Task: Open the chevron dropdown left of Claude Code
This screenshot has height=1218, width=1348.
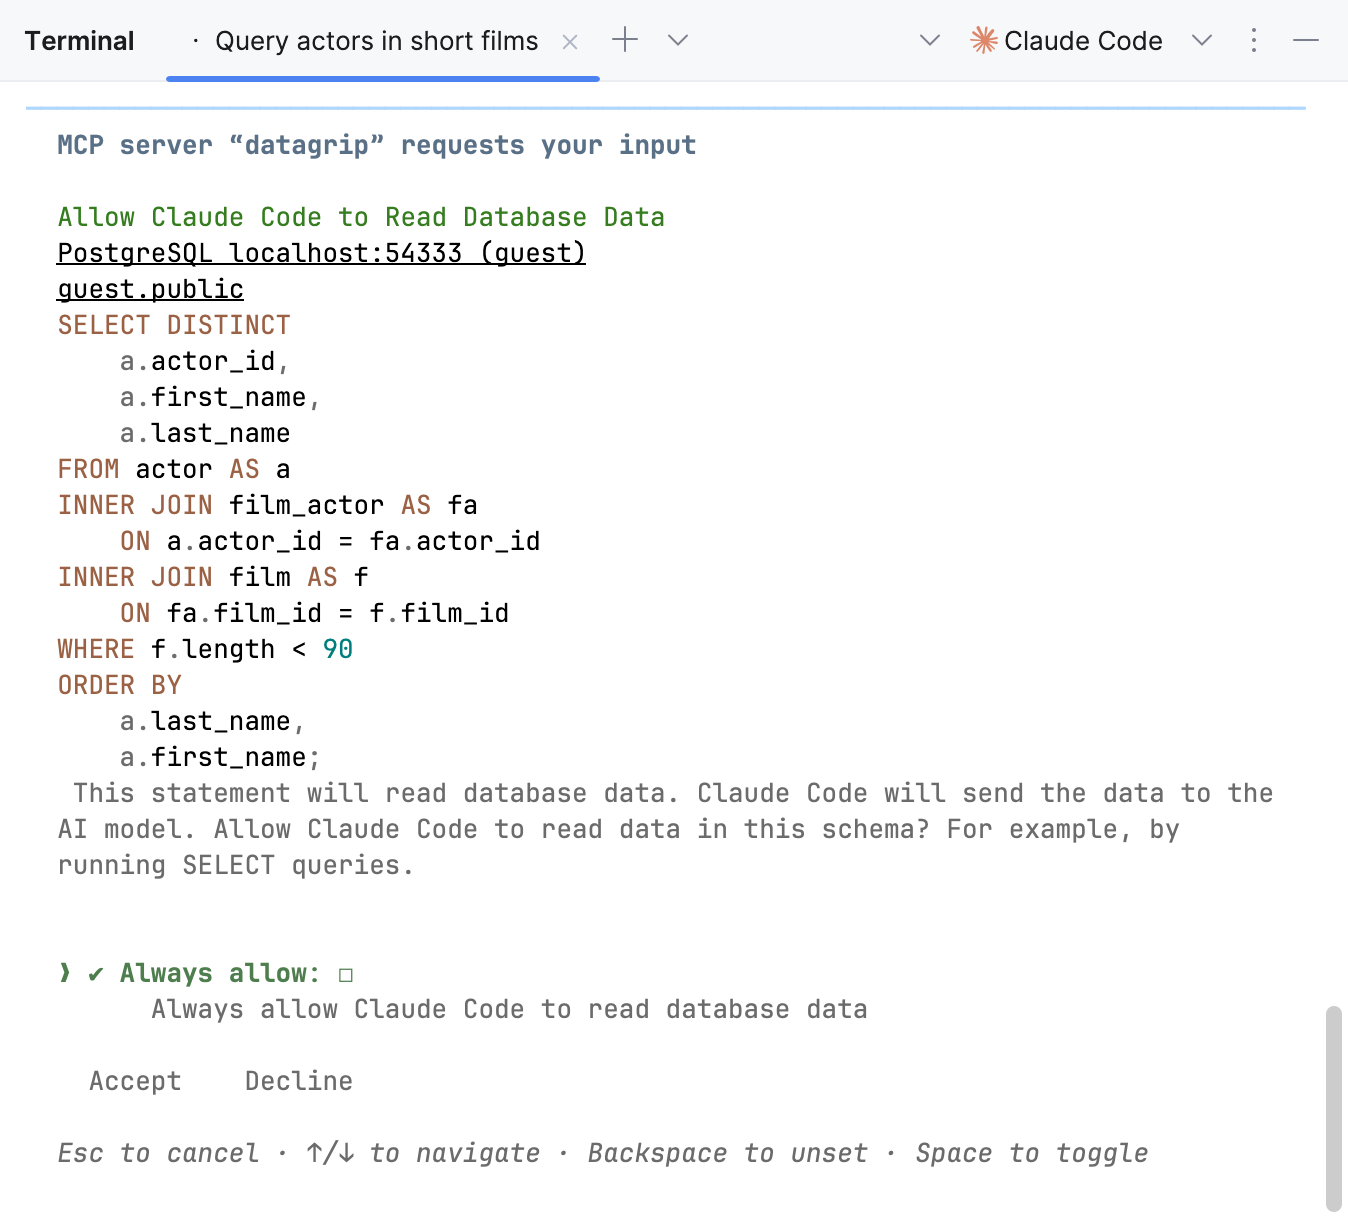Action: (x=930, y=40)
